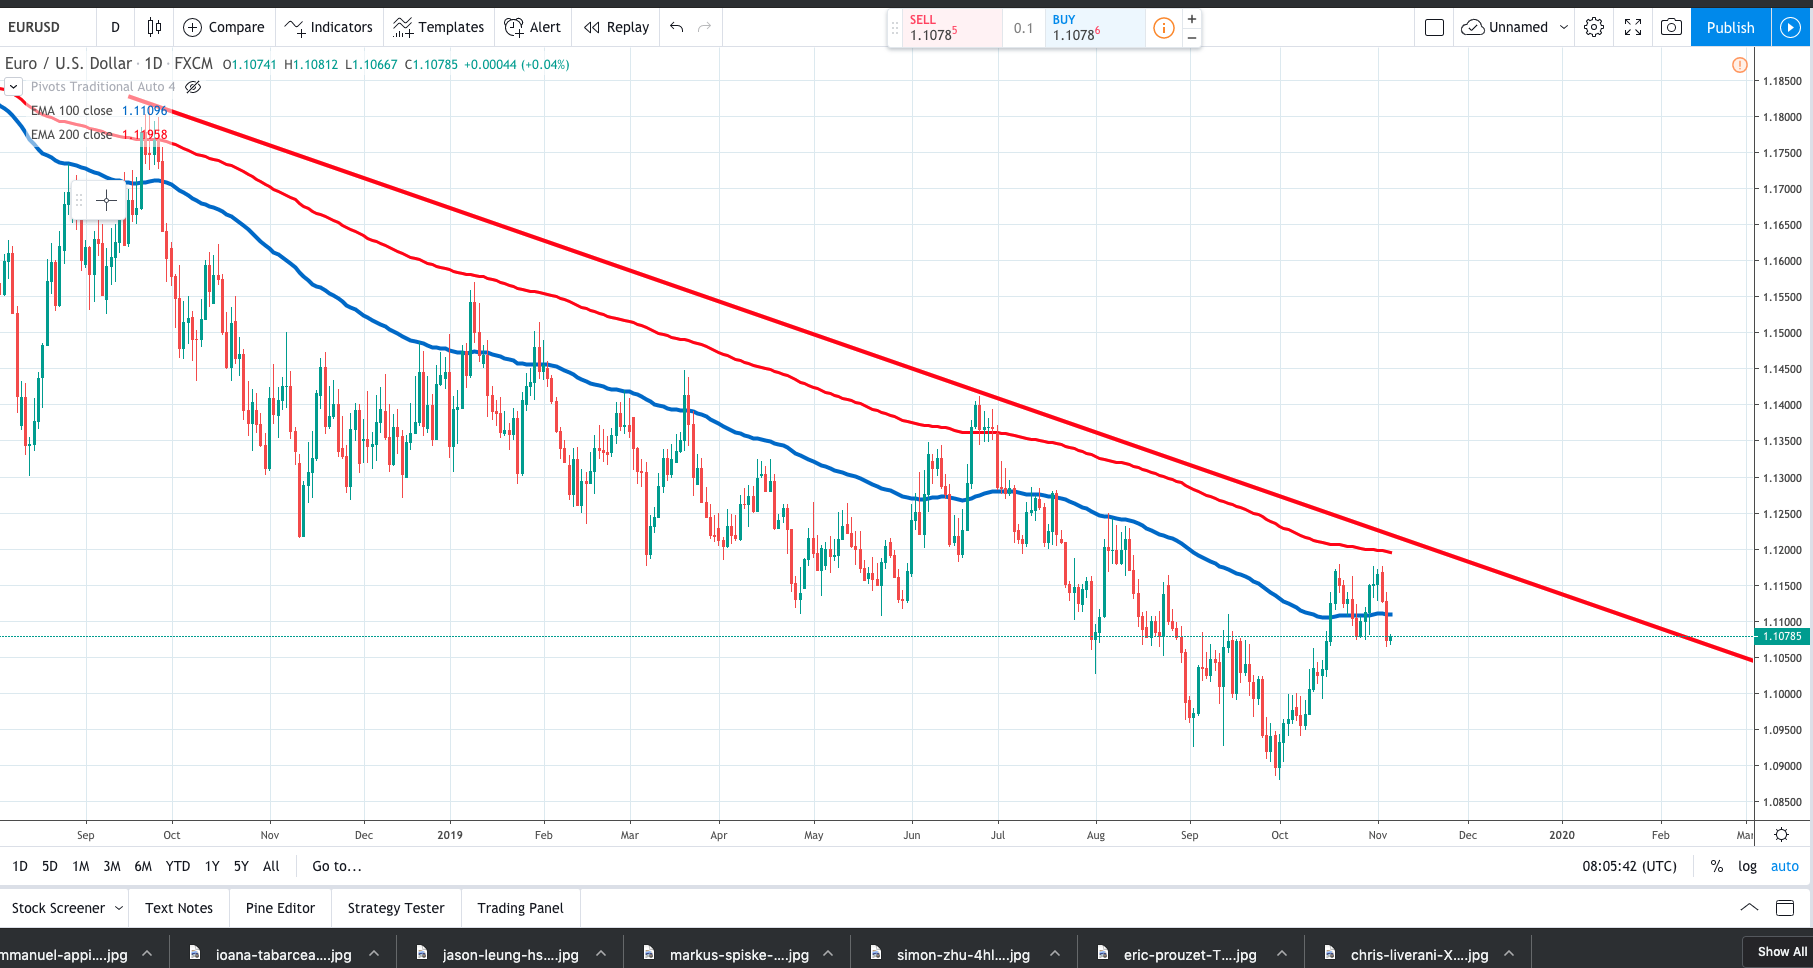Click the Redo arrow icon
This screenshot has height=968, width=1813.
click(x=704, y=27)
